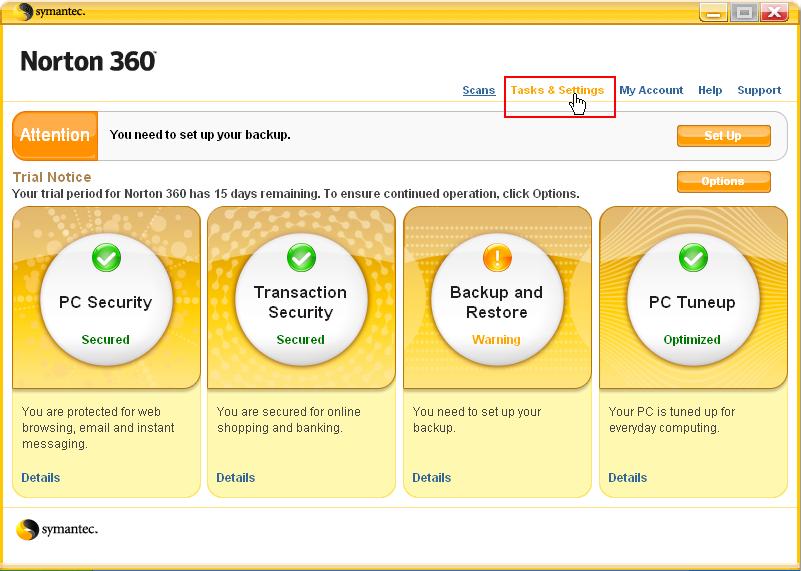Click the orange Attention label
The height and width of the screenshot is (571, 801).
point(55,135)
